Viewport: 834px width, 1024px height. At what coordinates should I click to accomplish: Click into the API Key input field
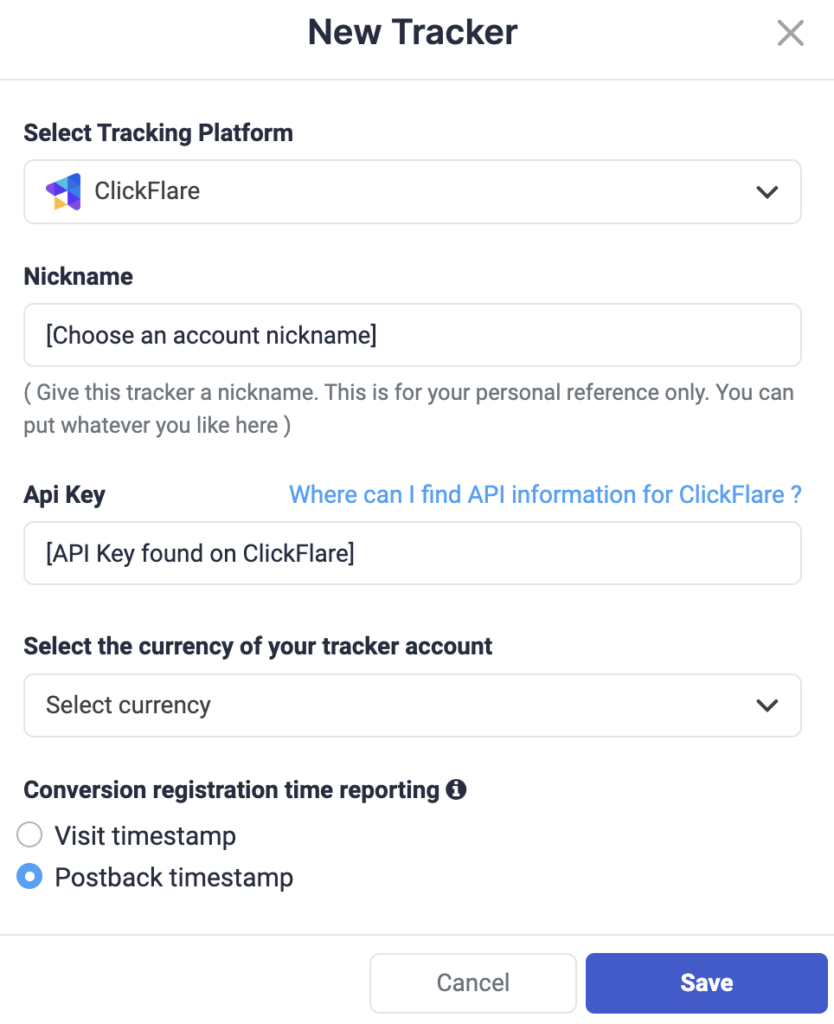click(x=412, y=553)
